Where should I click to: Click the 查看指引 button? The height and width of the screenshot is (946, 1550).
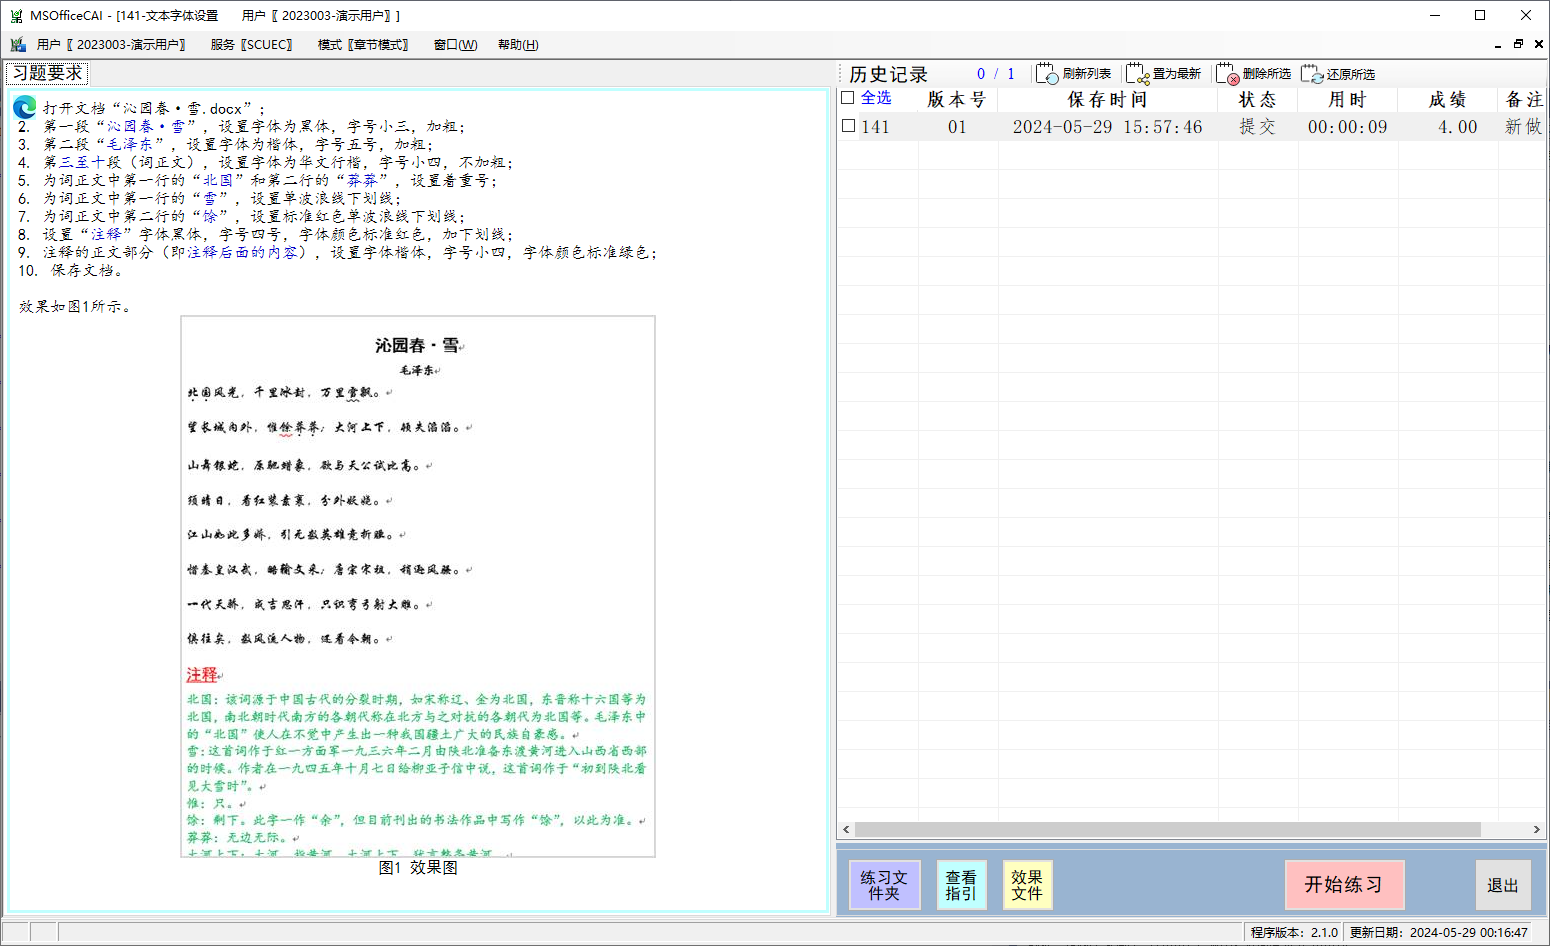click(961, 885)
